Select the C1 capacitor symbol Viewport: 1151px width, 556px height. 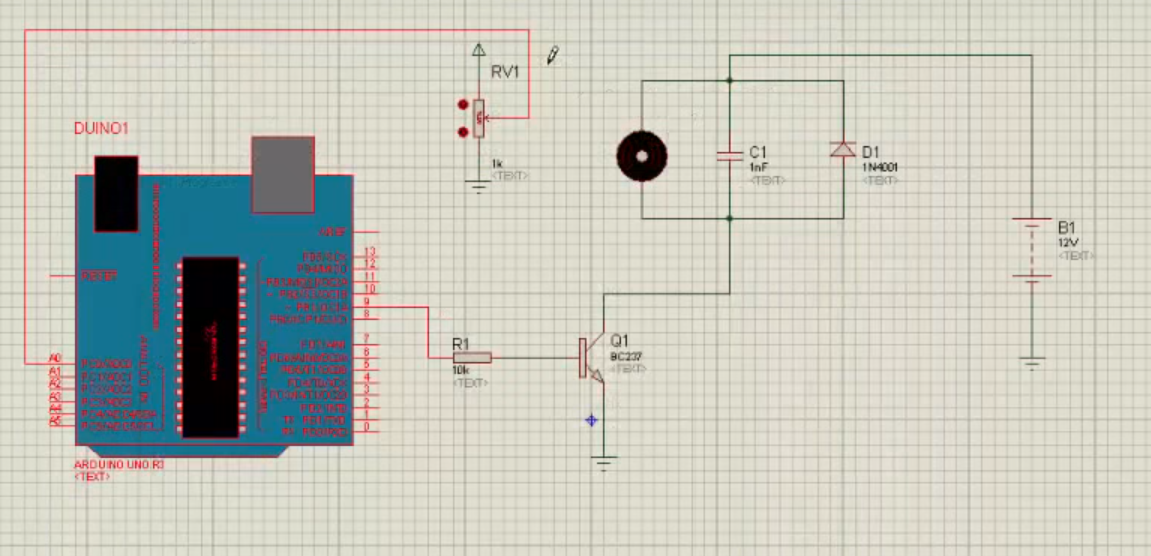(x=730, y=155)
